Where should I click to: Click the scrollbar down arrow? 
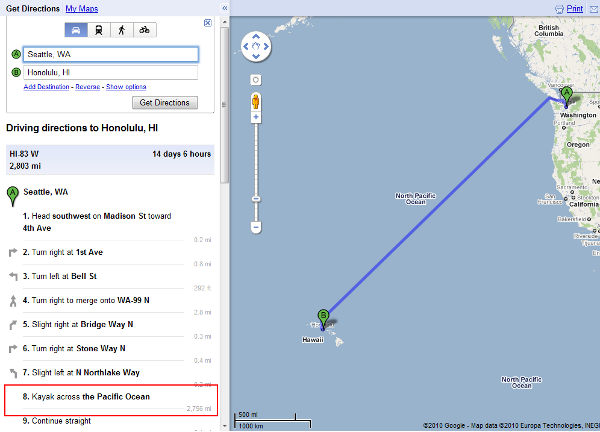[x=225, y=425]
